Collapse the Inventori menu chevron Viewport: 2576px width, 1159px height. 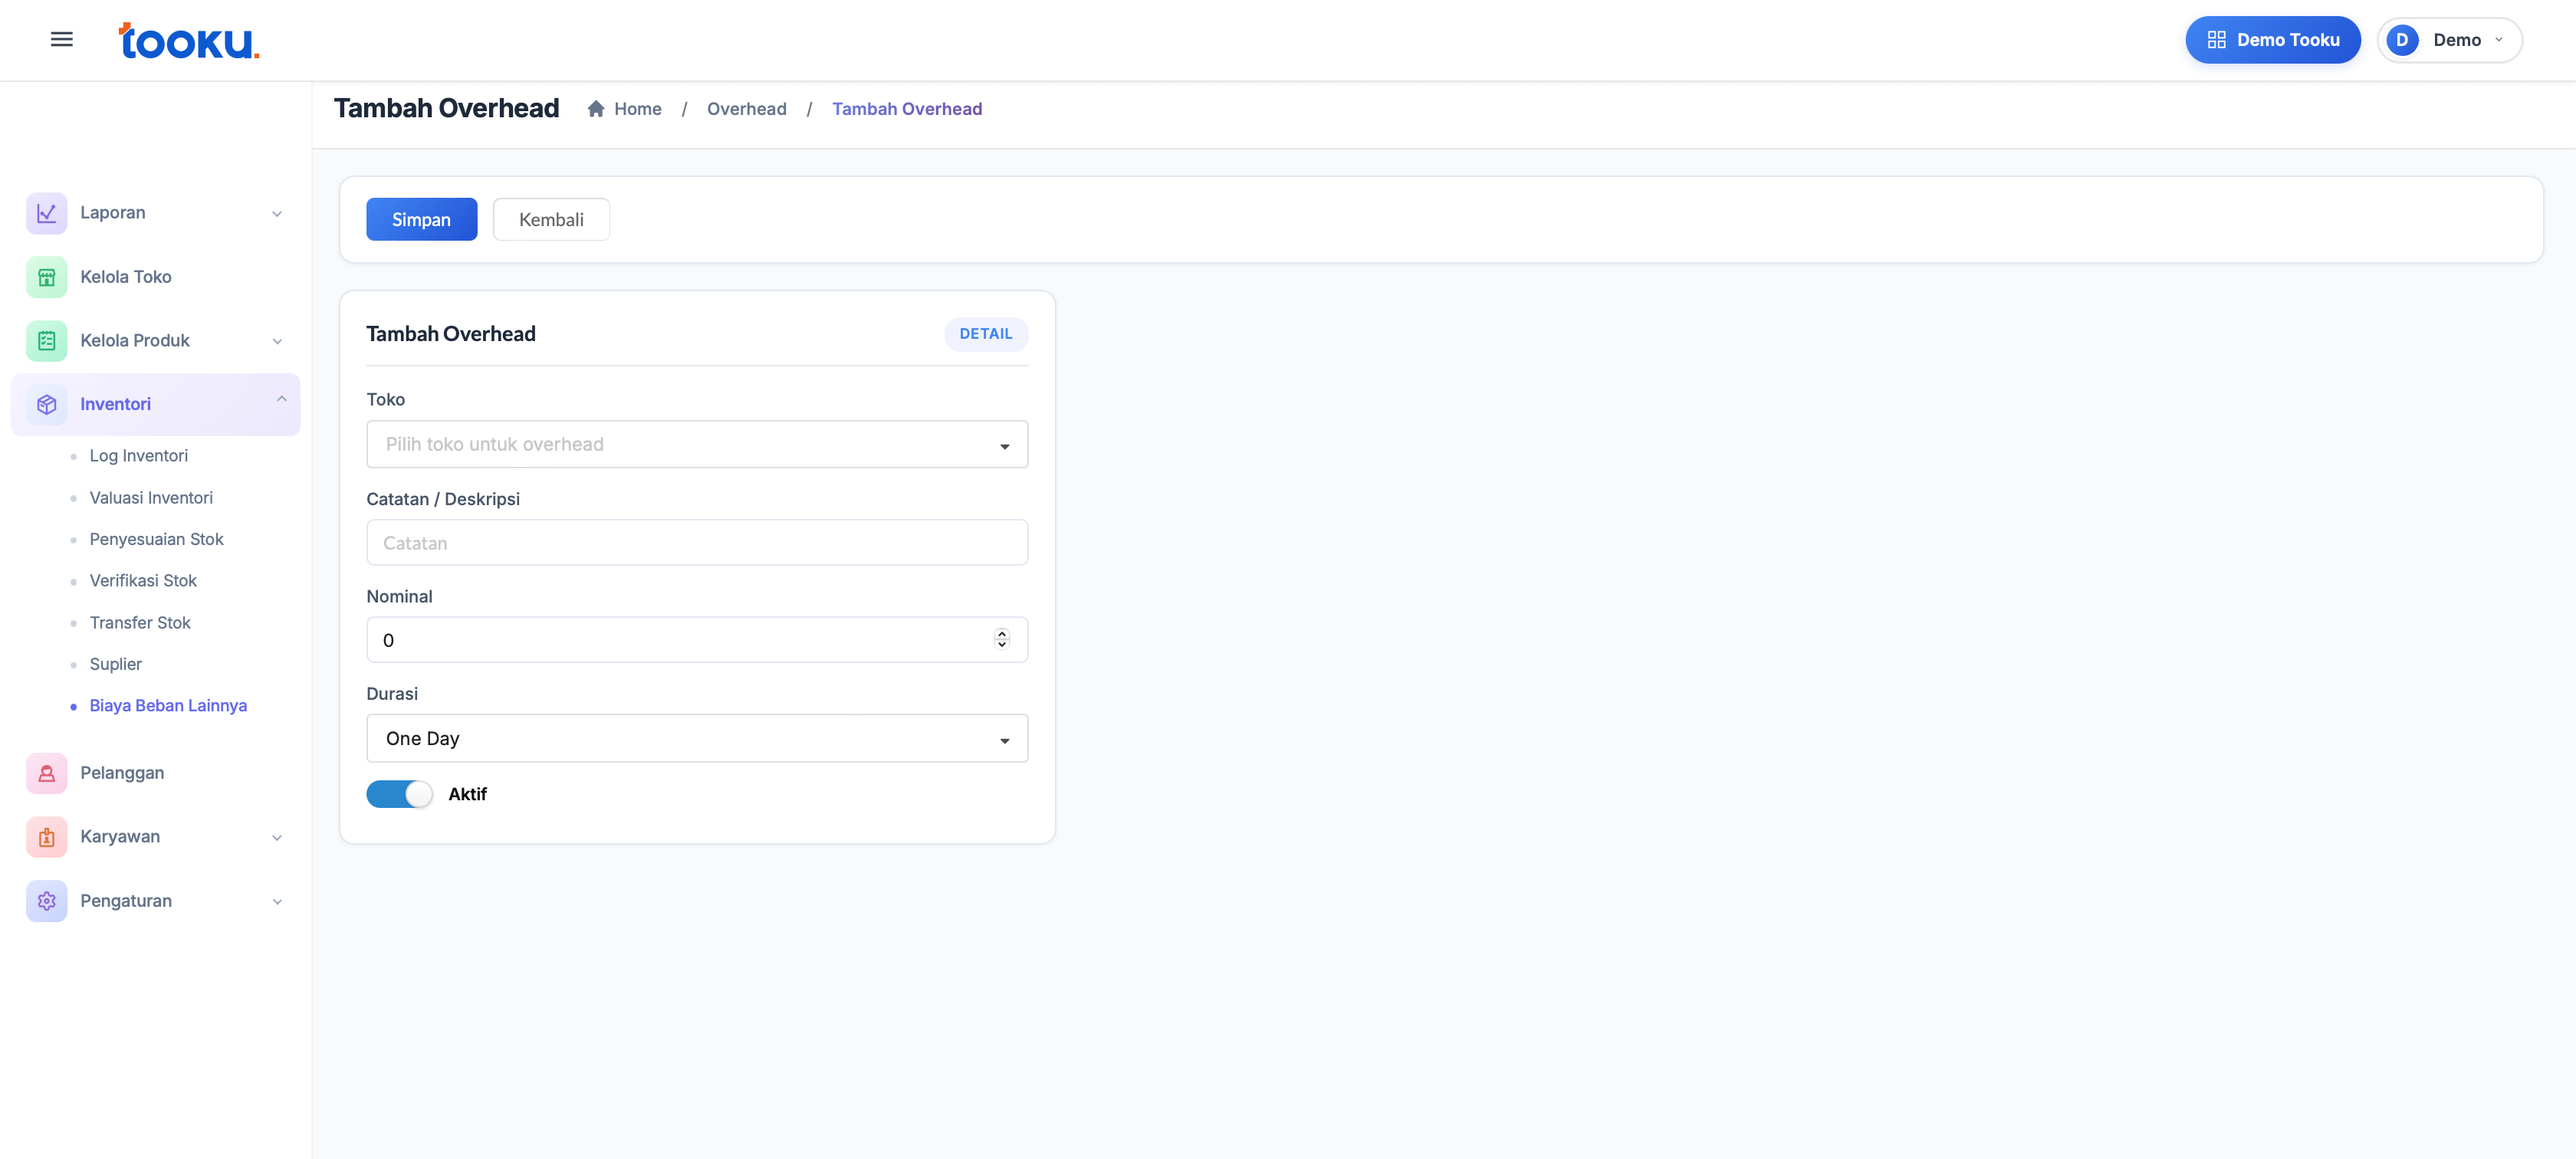click(x=281, y=399)
